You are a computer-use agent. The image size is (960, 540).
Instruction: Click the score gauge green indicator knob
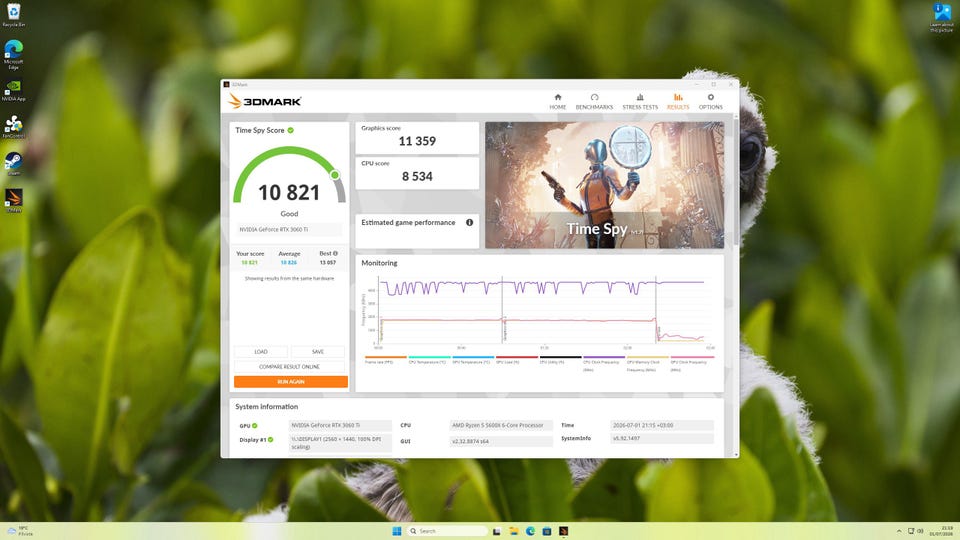335,175
